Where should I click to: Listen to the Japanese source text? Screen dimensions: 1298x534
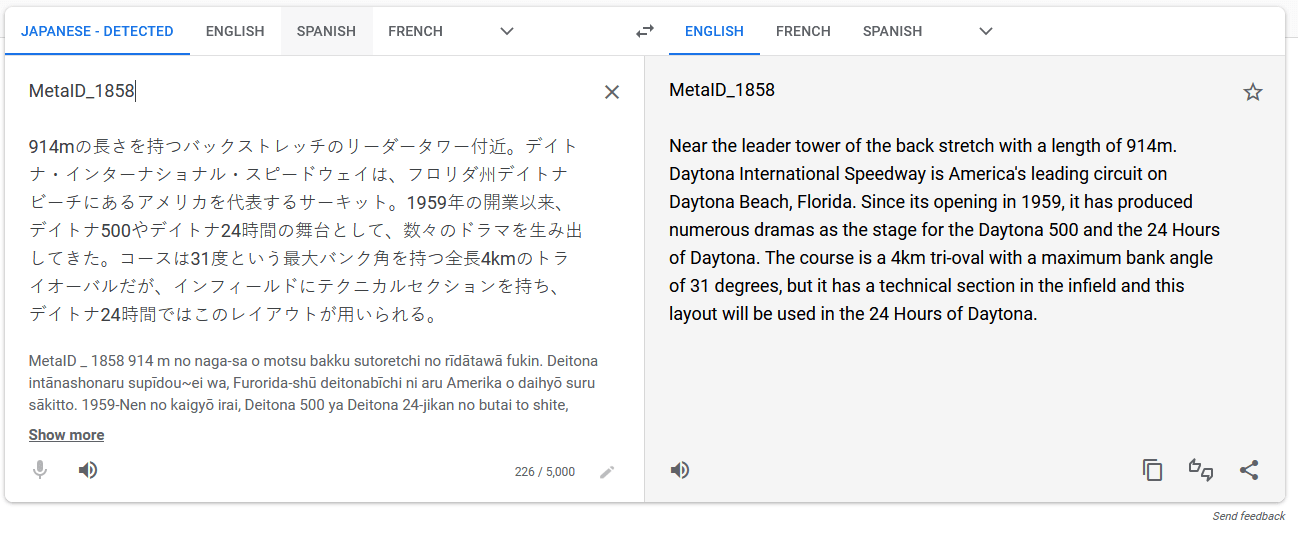click(88, 470)
